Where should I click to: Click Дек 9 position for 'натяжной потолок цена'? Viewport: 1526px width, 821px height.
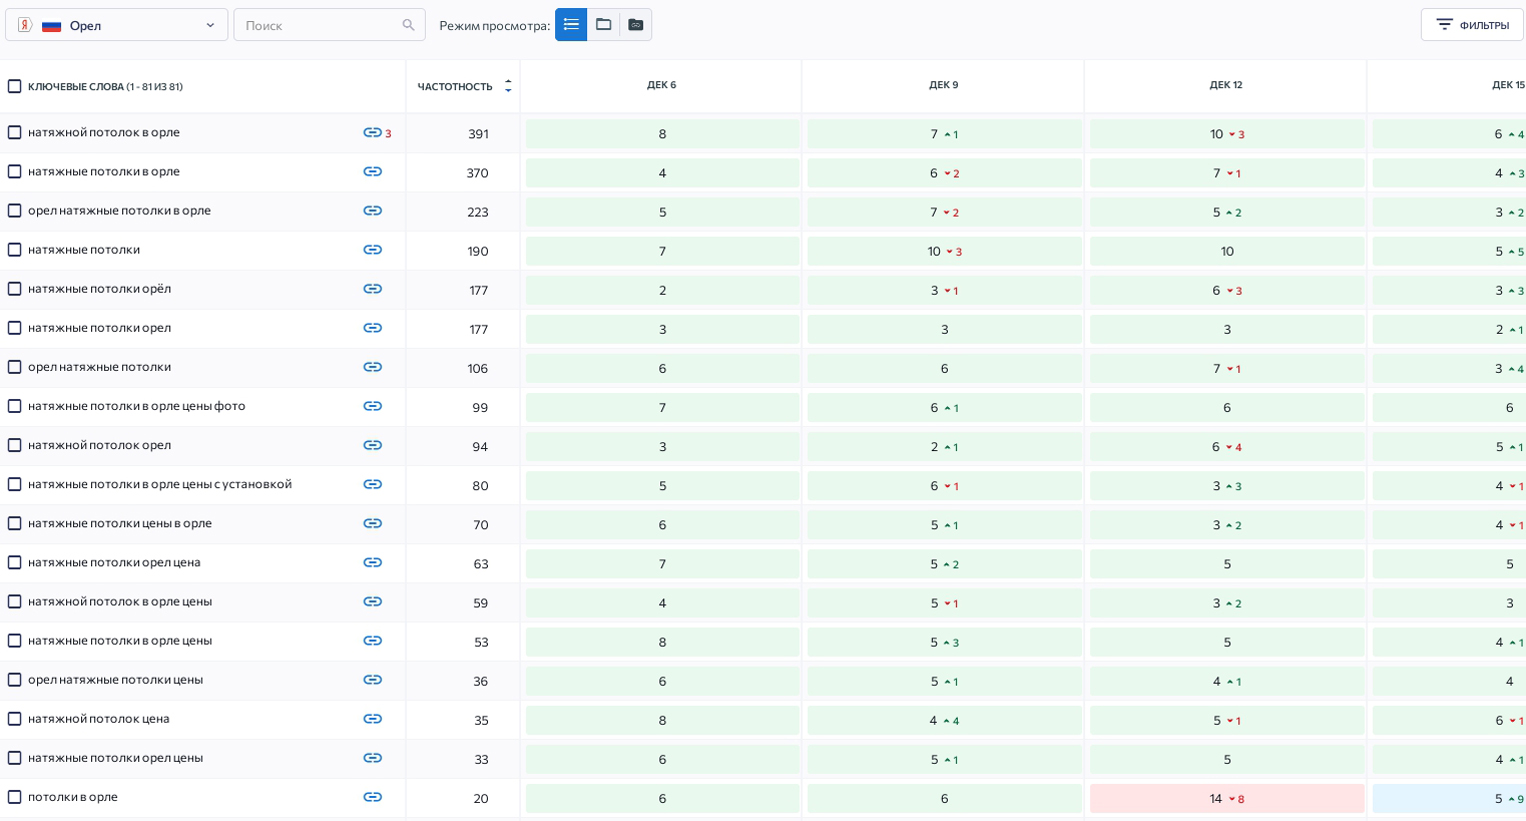[944, 720]
